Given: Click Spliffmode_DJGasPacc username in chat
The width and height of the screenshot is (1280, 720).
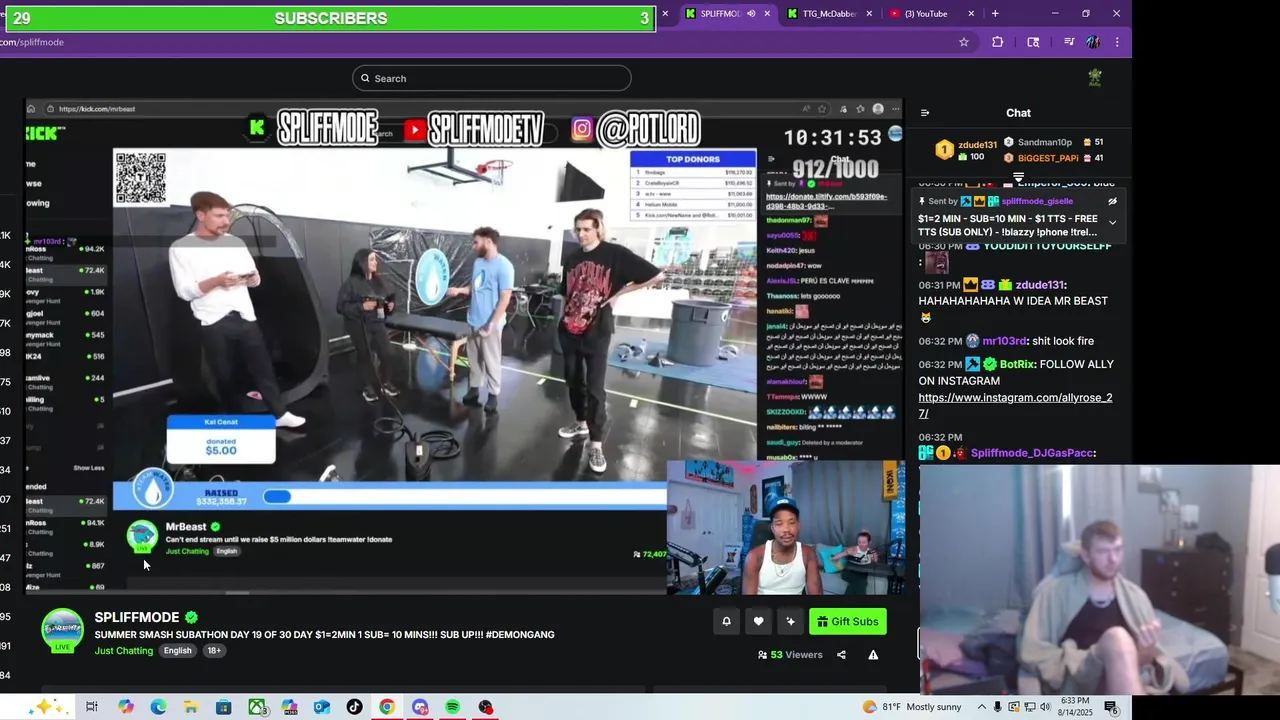Looking at the screenshot, I should tap(1032, 453).
